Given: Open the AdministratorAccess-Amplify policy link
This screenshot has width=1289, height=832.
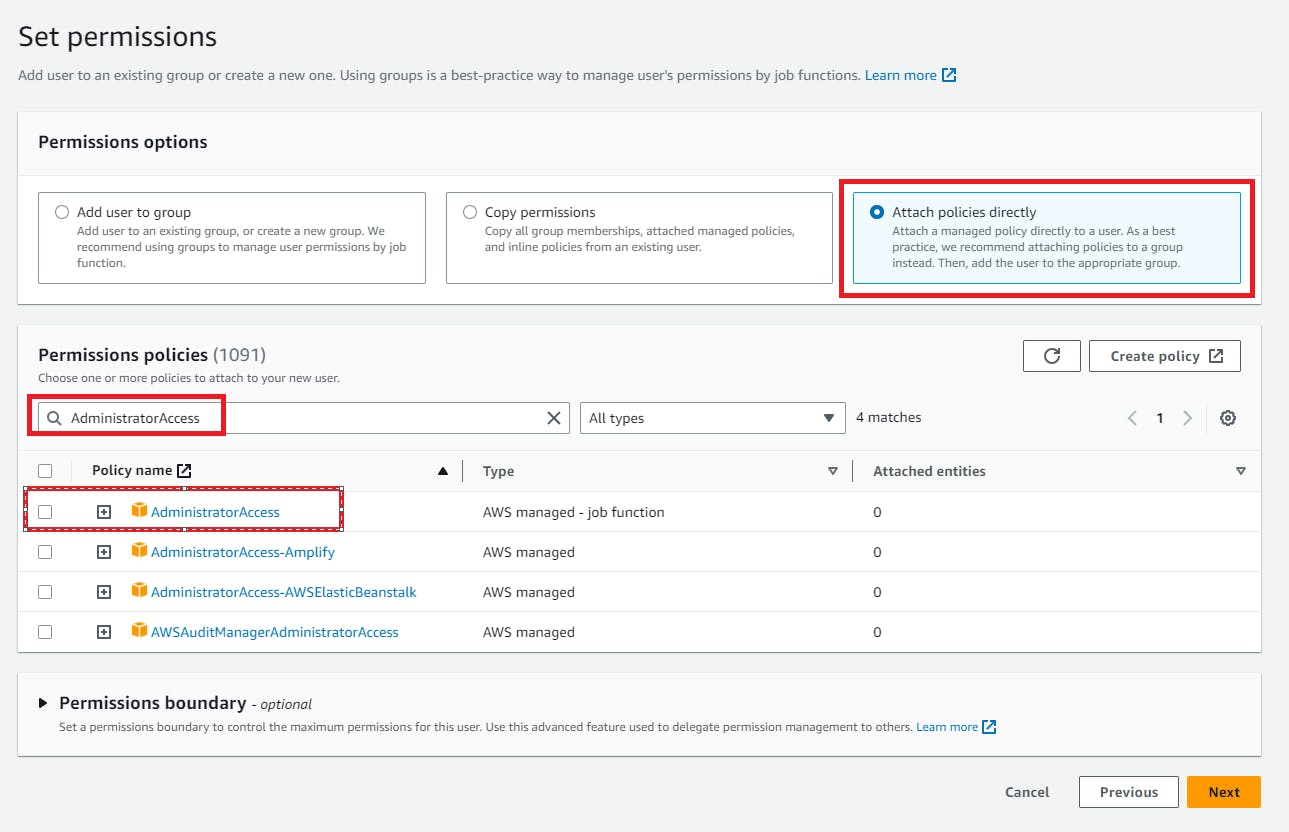Looking at the screenshot, I should (242, 552).
